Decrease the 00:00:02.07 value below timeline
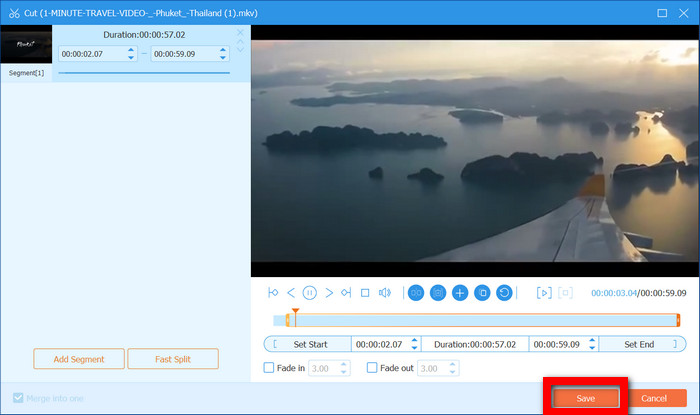Screen dimensions: 700x415 [414, 348]
